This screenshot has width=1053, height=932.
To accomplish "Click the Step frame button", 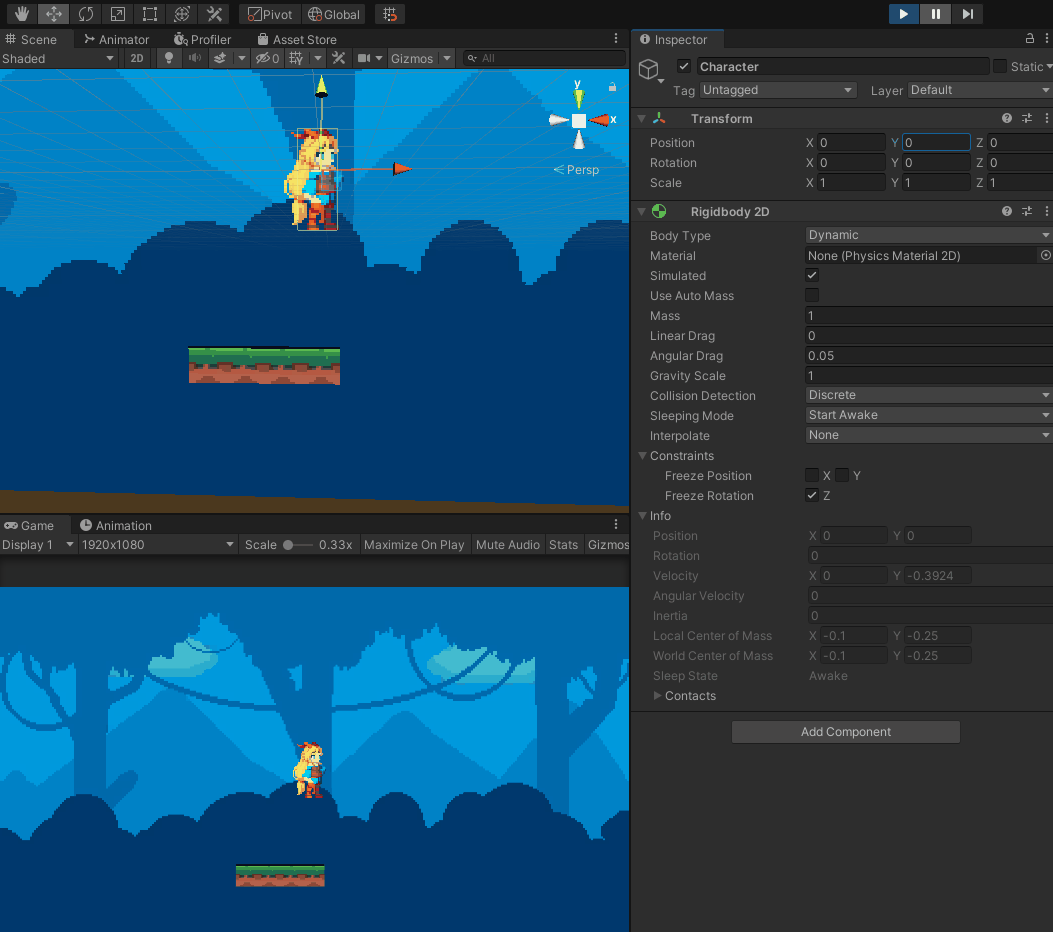I will 967,14.
